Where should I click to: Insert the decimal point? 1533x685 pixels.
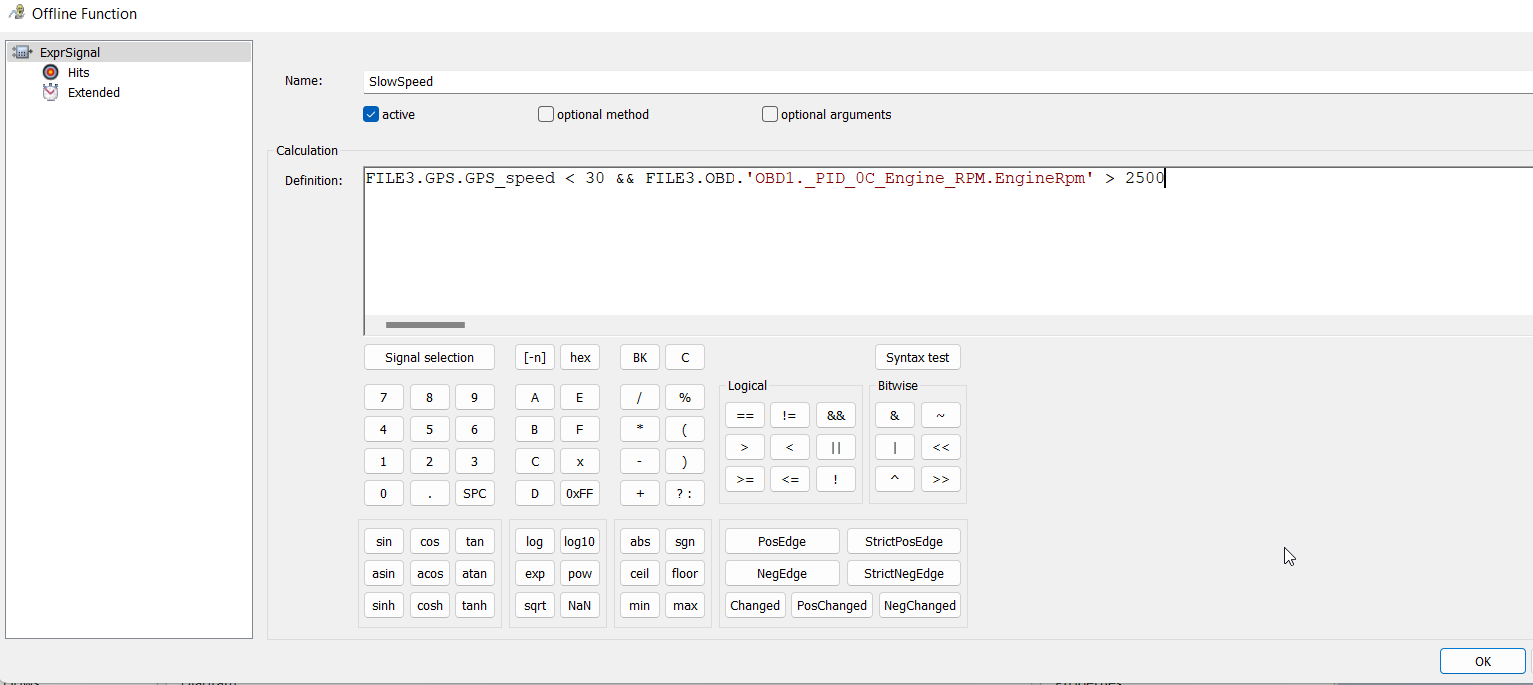pos(430,493)
